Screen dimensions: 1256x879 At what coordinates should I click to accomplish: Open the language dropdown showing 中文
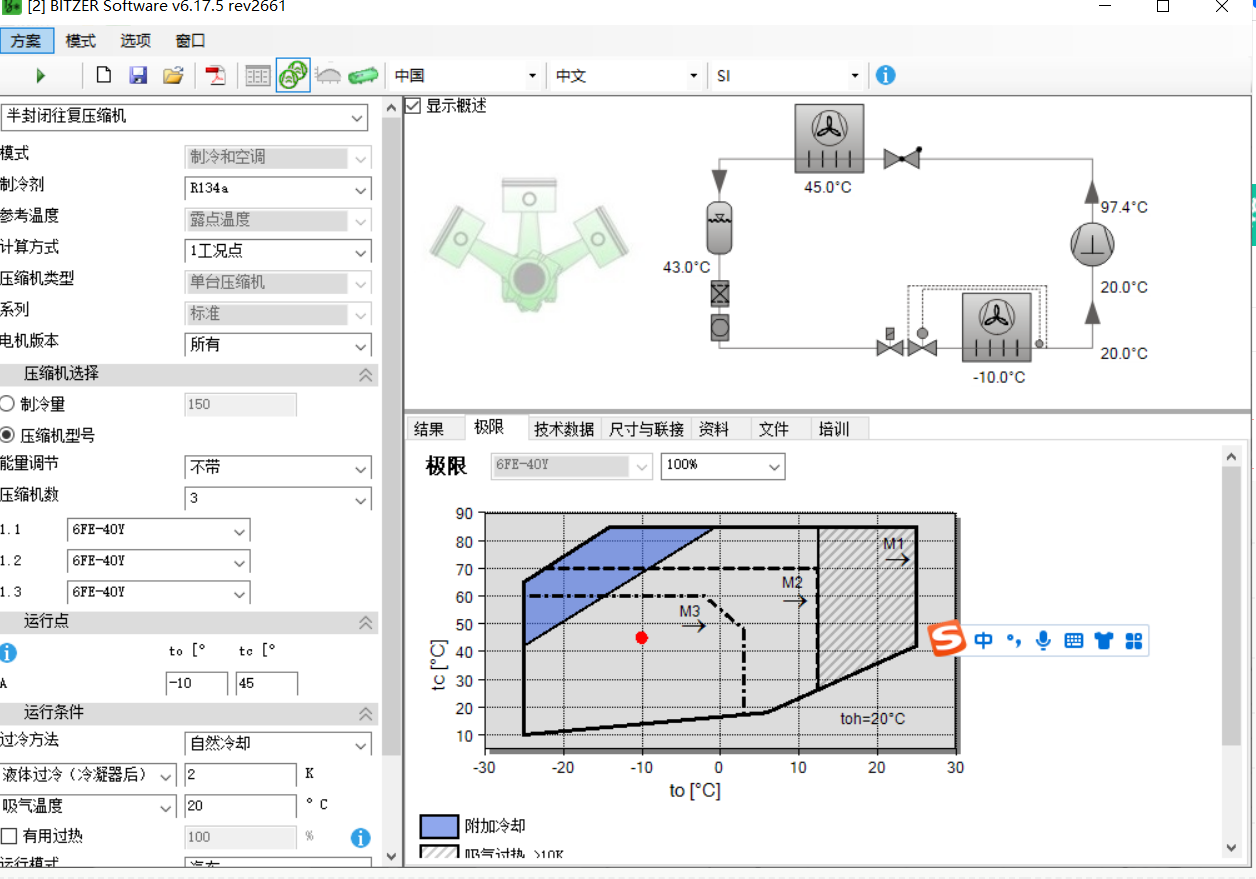[x=627, y=76]
